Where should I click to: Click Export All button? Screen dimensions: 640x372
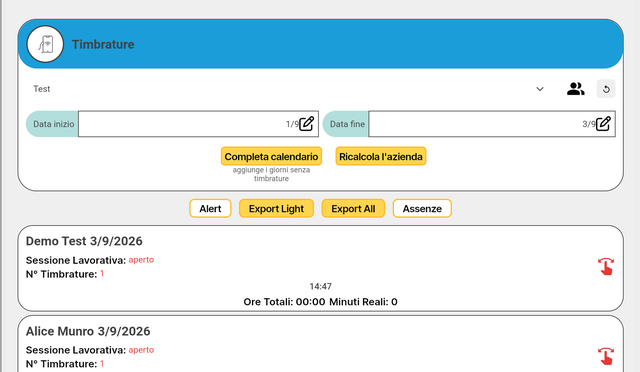[x=353, y=209]
